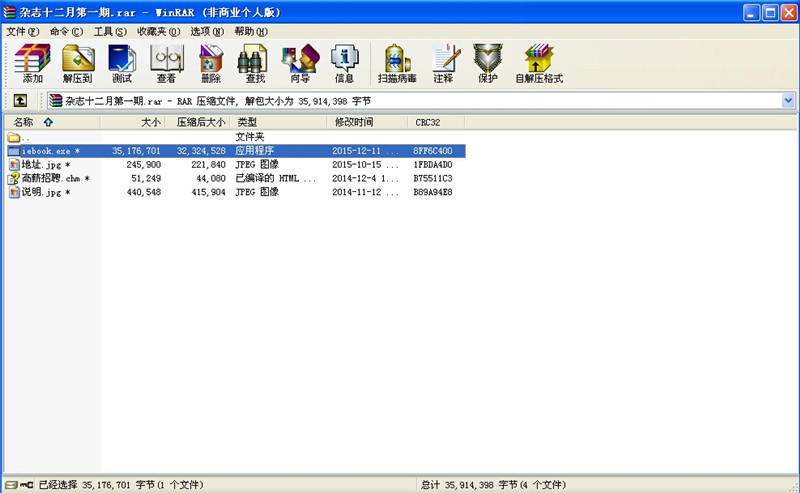The image size is (800, 493).
Task: Click the archive icon in address bar
Action: [56, 101]
